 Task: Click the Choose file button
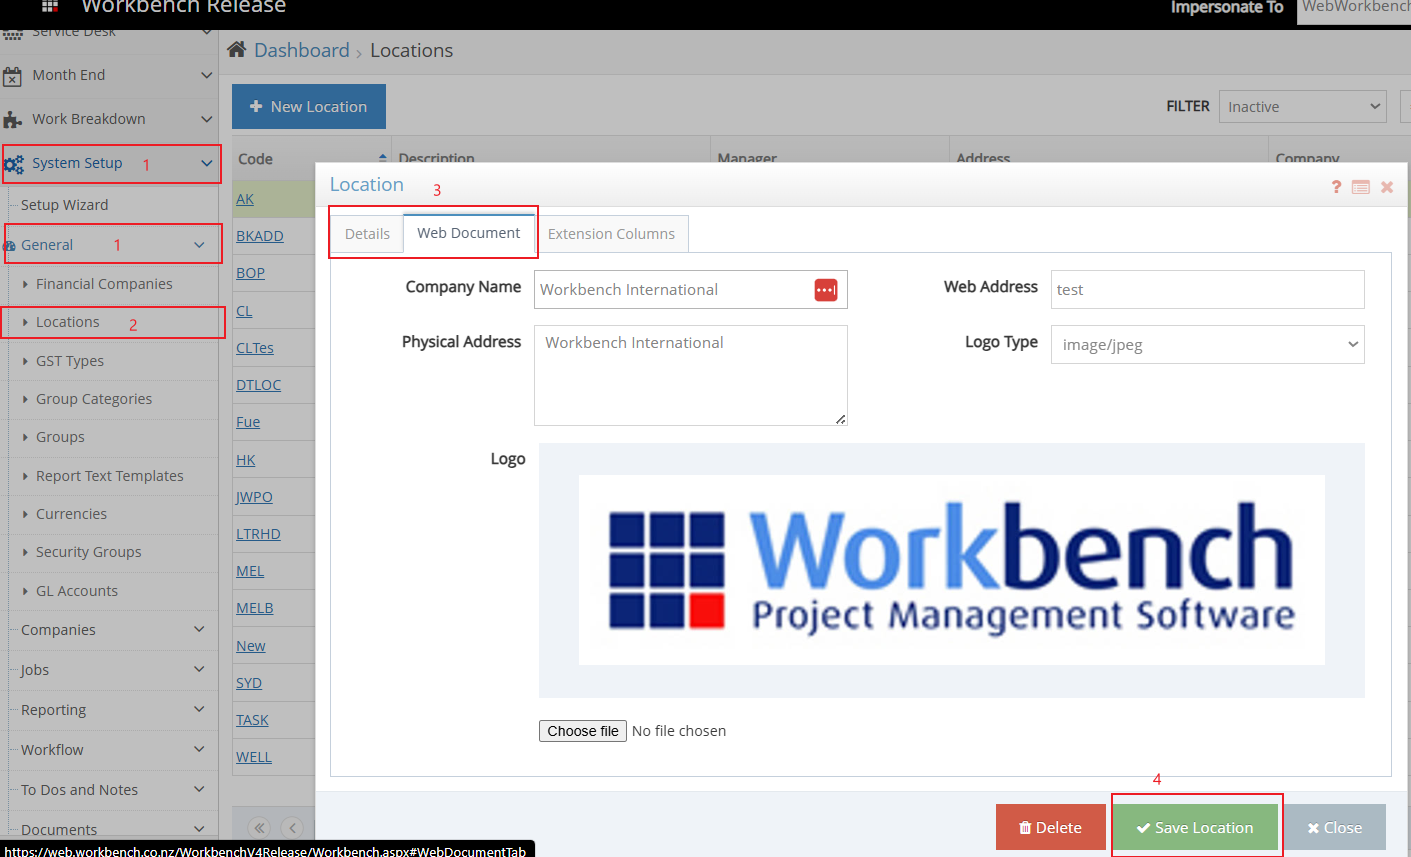(583, 731)
